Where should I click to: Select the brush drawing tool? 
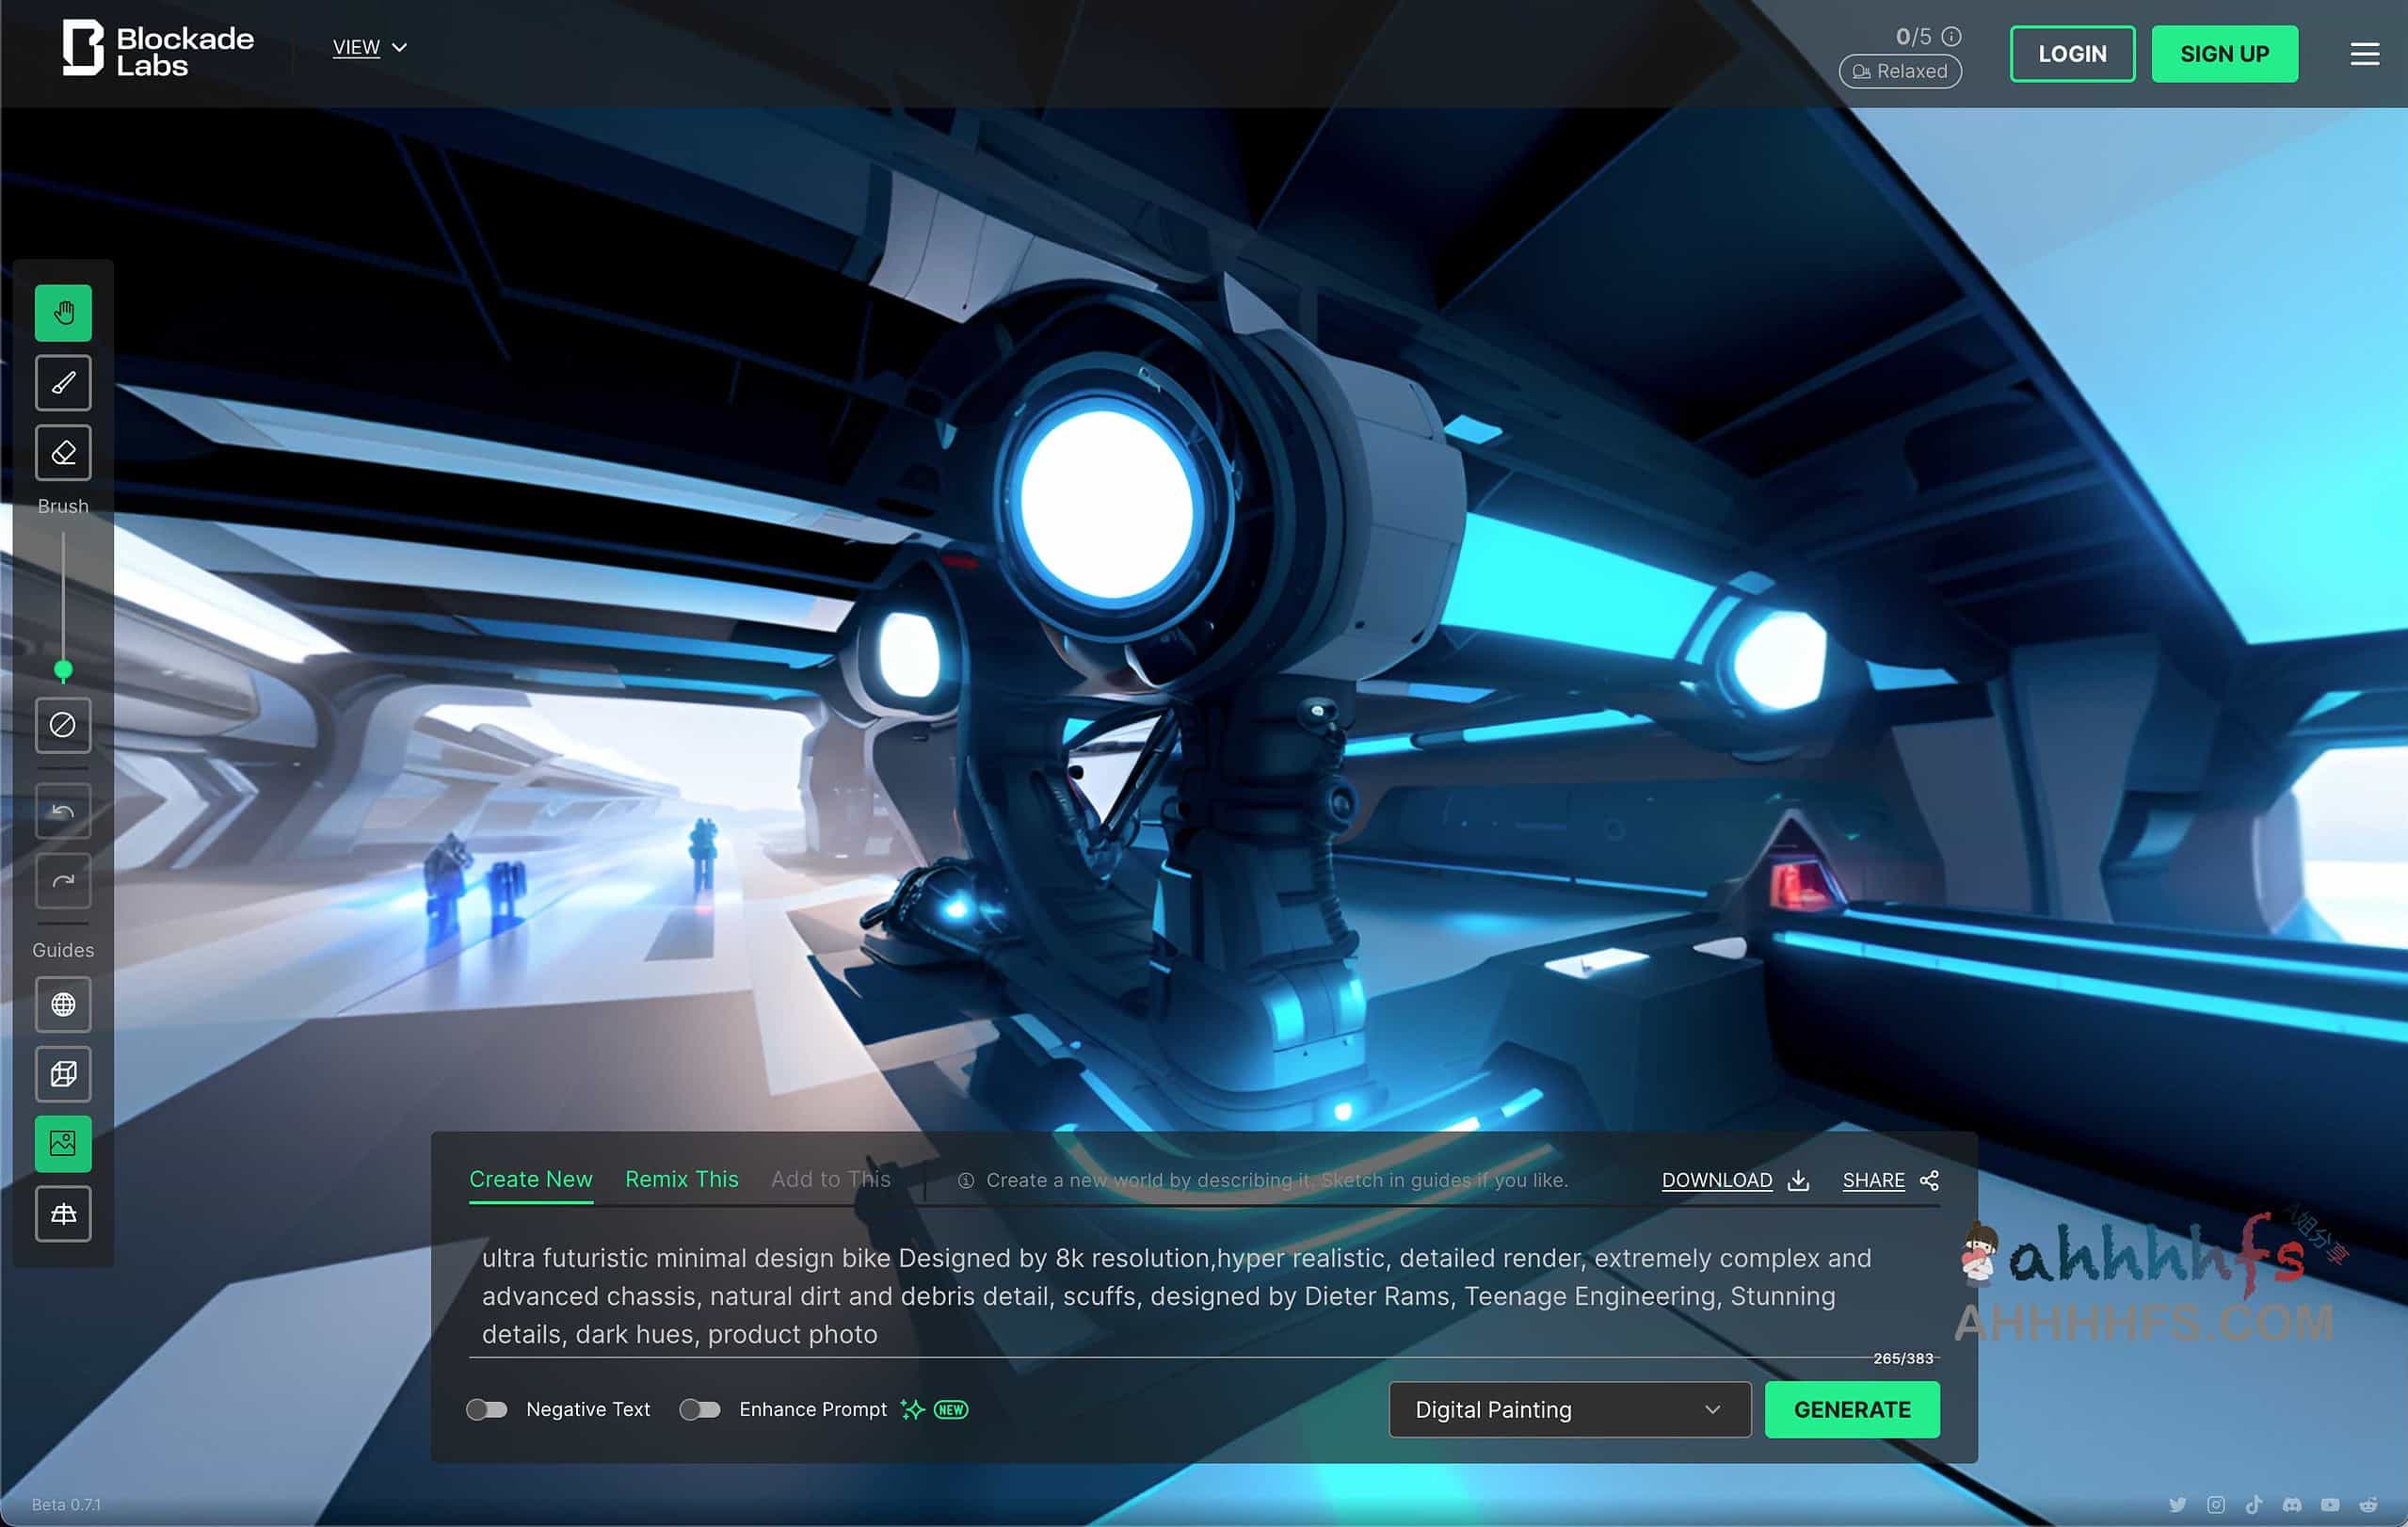tap(63, 383)
